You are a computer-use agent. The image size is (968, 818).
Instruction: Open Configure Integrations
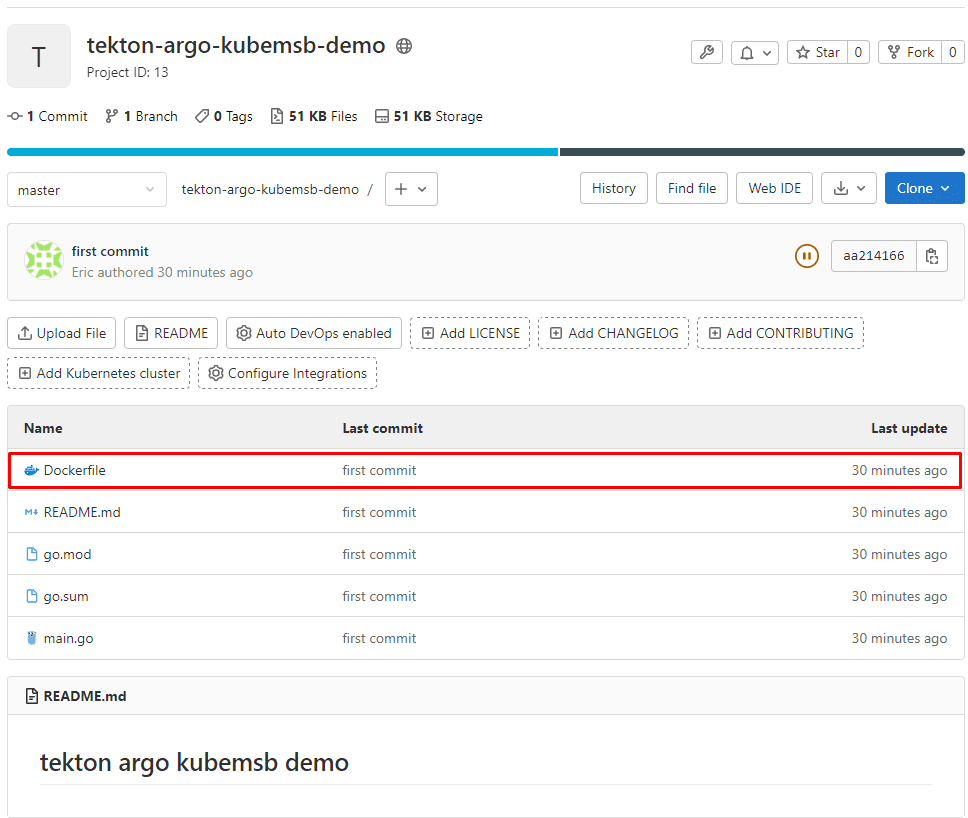click(288, 374)
